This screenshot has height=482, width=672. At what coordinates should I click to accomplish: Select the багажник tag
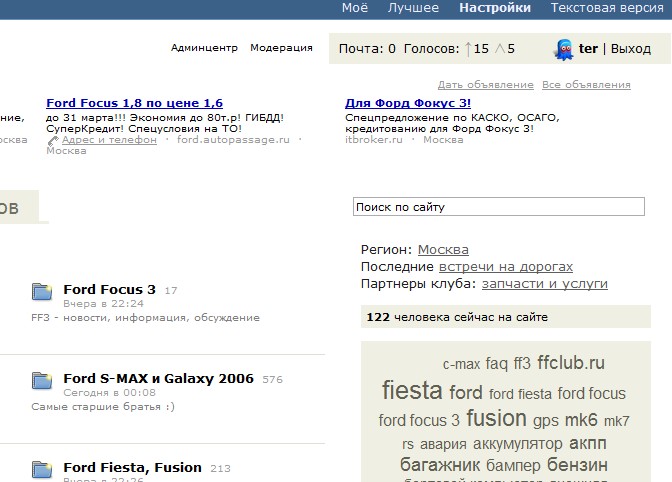[440, 465]
